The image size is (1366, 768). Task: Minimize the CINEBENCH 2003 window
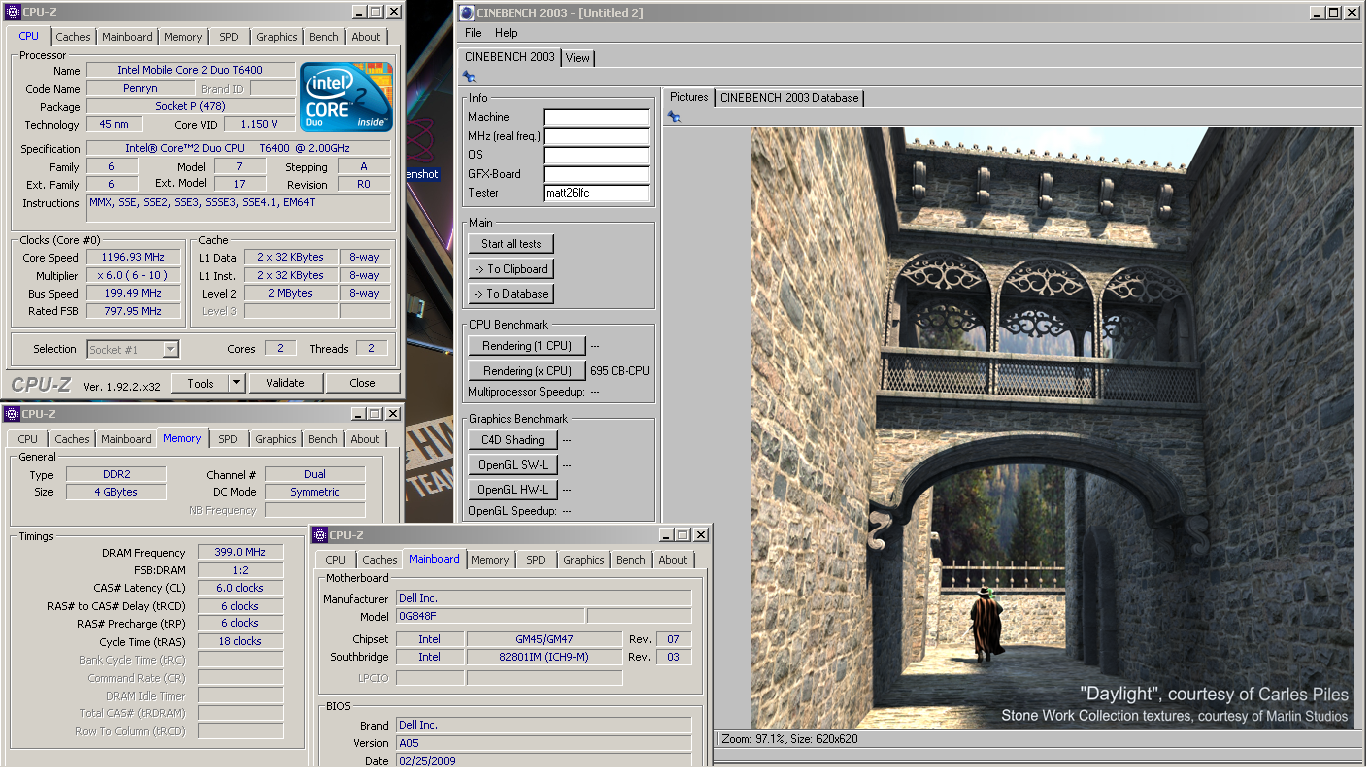[x=1319, y=12]
